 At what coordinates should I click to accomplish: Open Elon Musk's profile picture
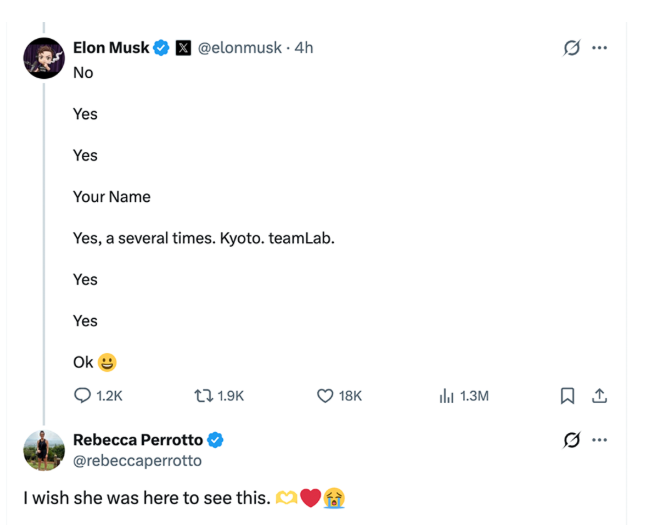[x=44, y=58]
